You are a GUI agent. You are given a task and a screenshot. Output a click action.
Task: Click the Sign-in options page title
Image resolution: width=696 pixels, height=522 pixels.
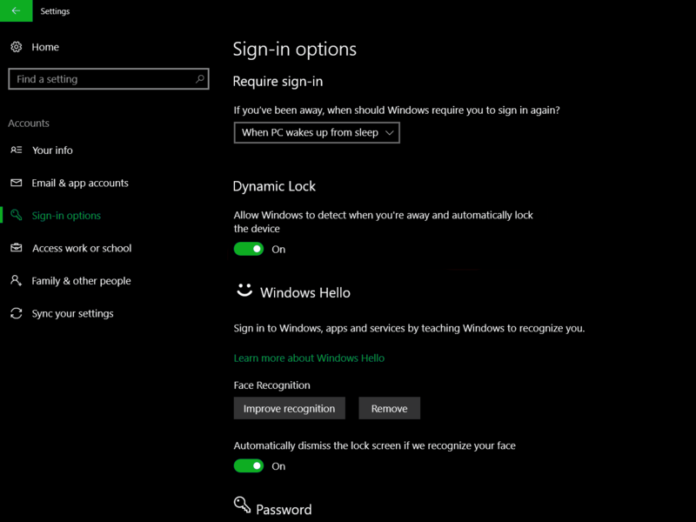point(294,49)
